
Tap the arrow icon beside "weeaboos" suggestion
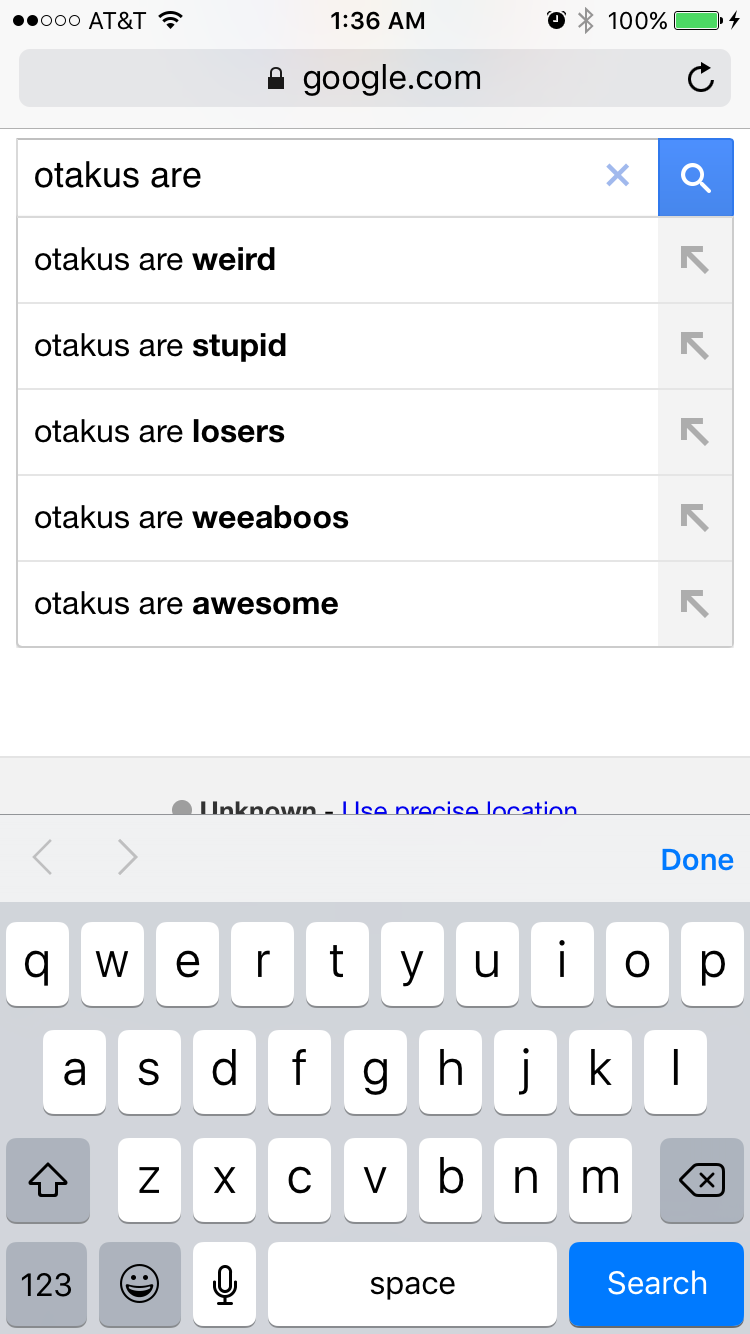[x=695, y=518]
